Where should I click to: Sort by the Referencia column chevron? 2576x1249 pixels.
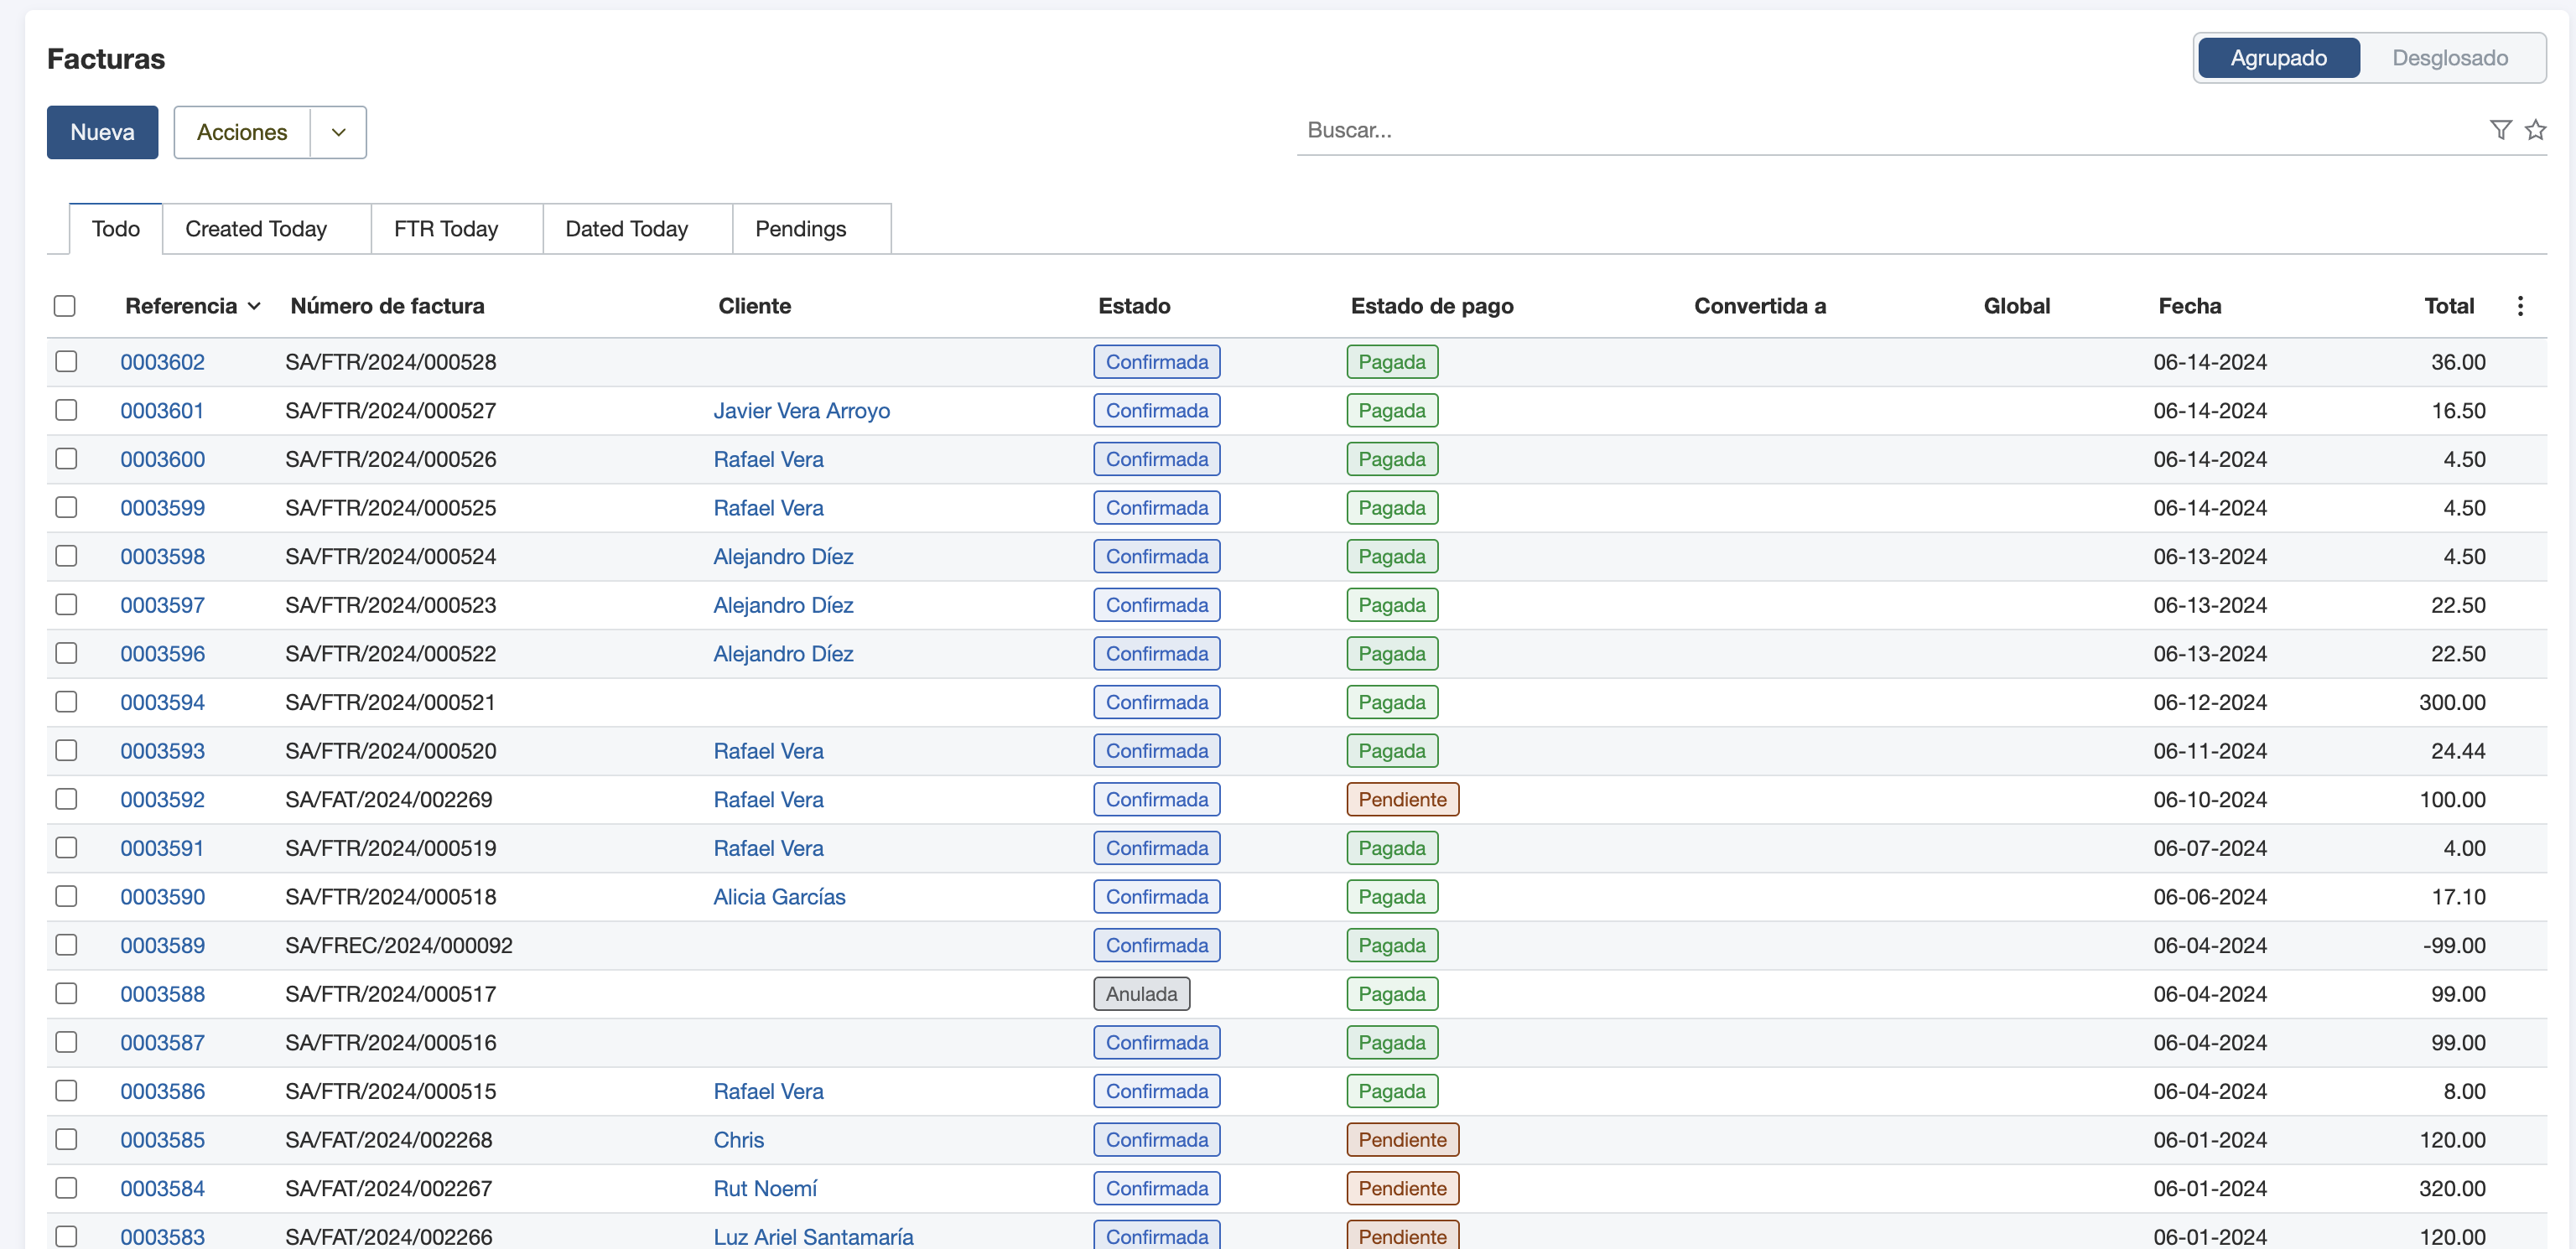click(x=254, y=306)
